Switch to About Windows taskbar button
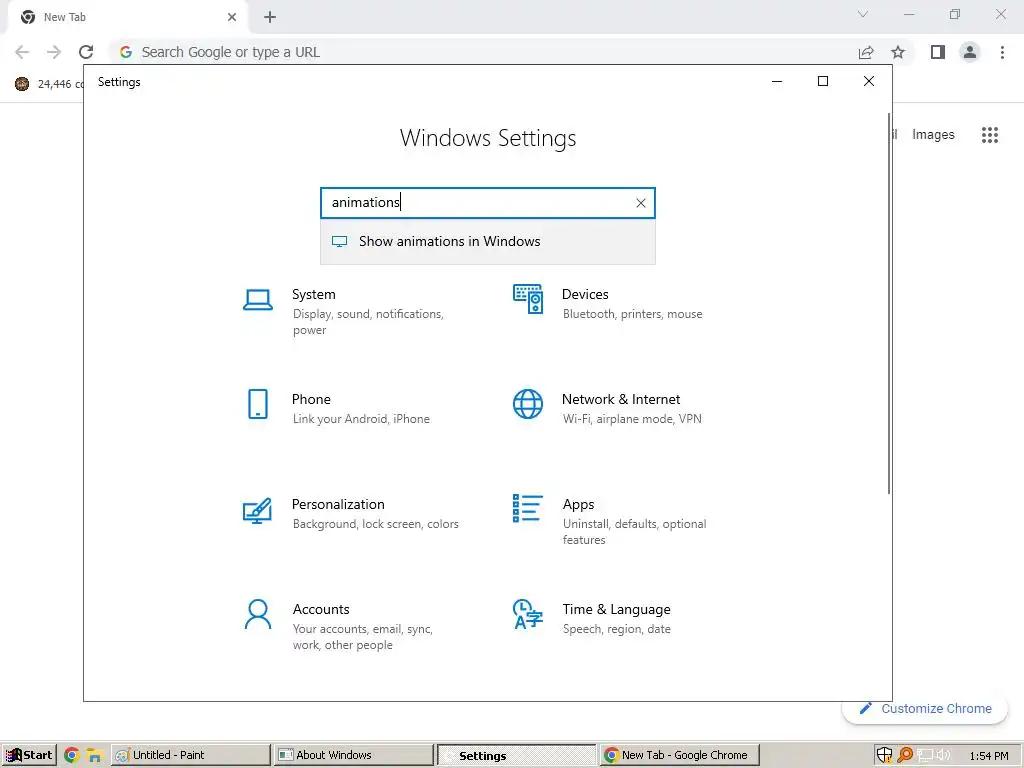 pos(354,755)
